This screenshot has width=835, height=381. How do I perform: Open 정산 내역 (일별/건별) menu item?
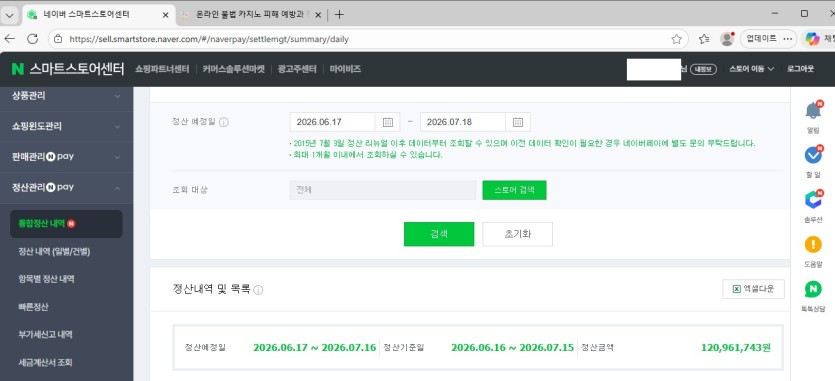54,252
